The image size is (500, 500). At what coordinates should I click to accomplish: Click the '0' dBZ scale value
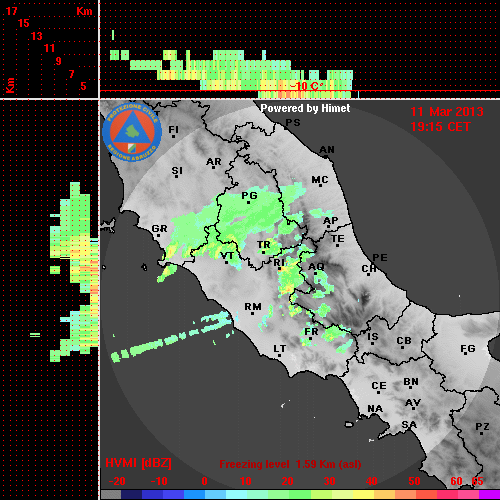(204, 481)
